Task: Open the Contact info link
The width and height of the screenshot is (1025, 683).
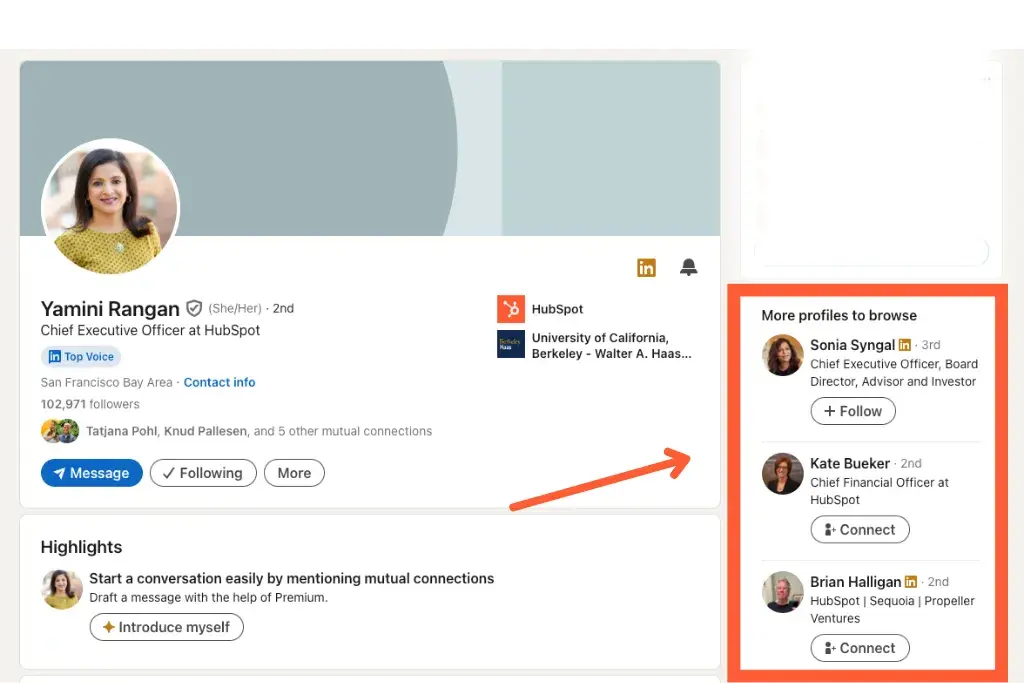Action: pyautogui.click(x=219, y=382)
